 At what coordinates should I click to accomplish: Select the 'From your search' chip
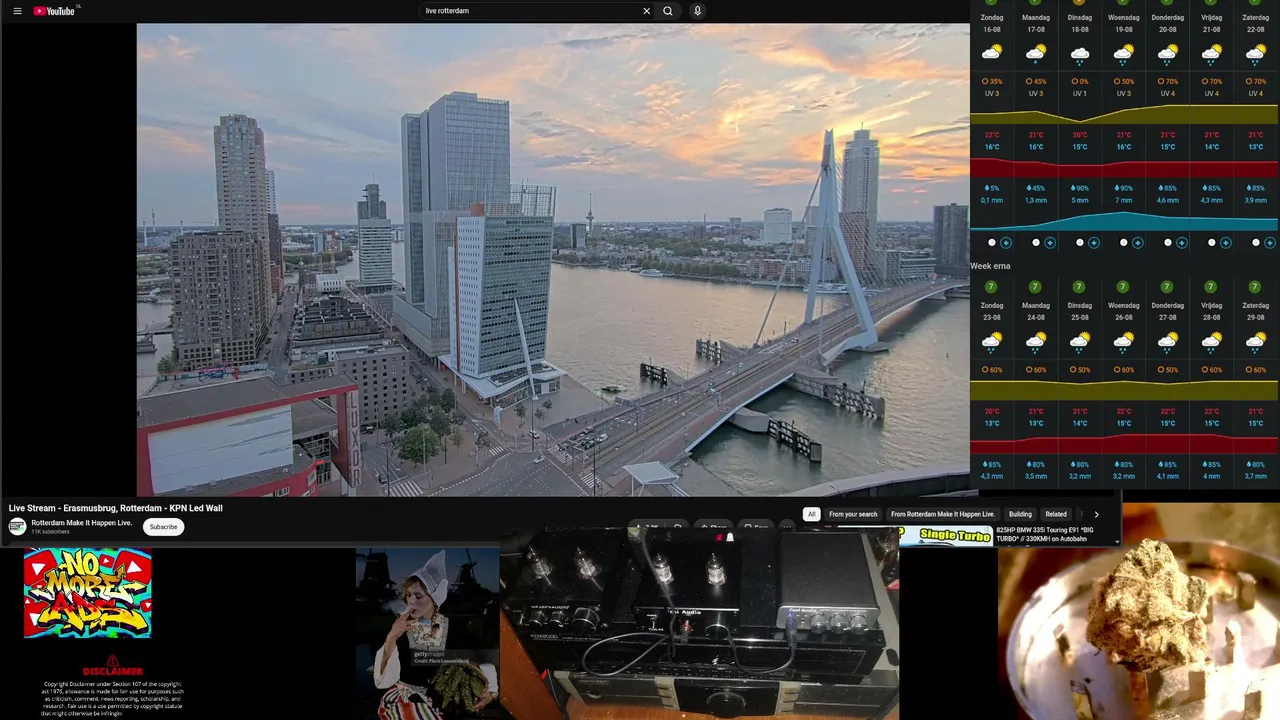point(853,514)
